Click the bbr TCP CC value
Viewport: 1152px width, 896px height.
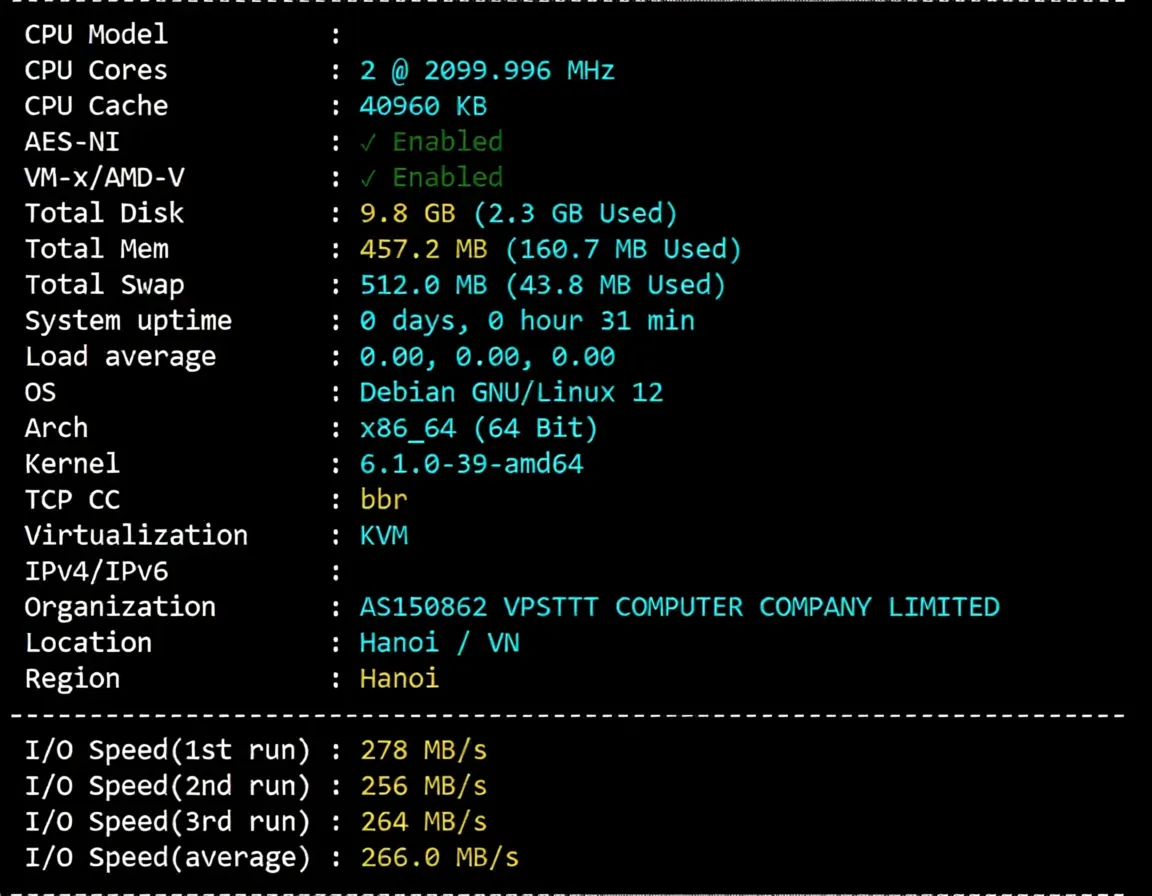click(x=383, y=499)
